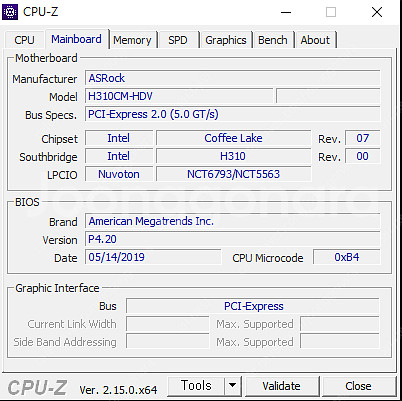
Task: Click the Model field H310CM-HDV
Action: [179, 96]
